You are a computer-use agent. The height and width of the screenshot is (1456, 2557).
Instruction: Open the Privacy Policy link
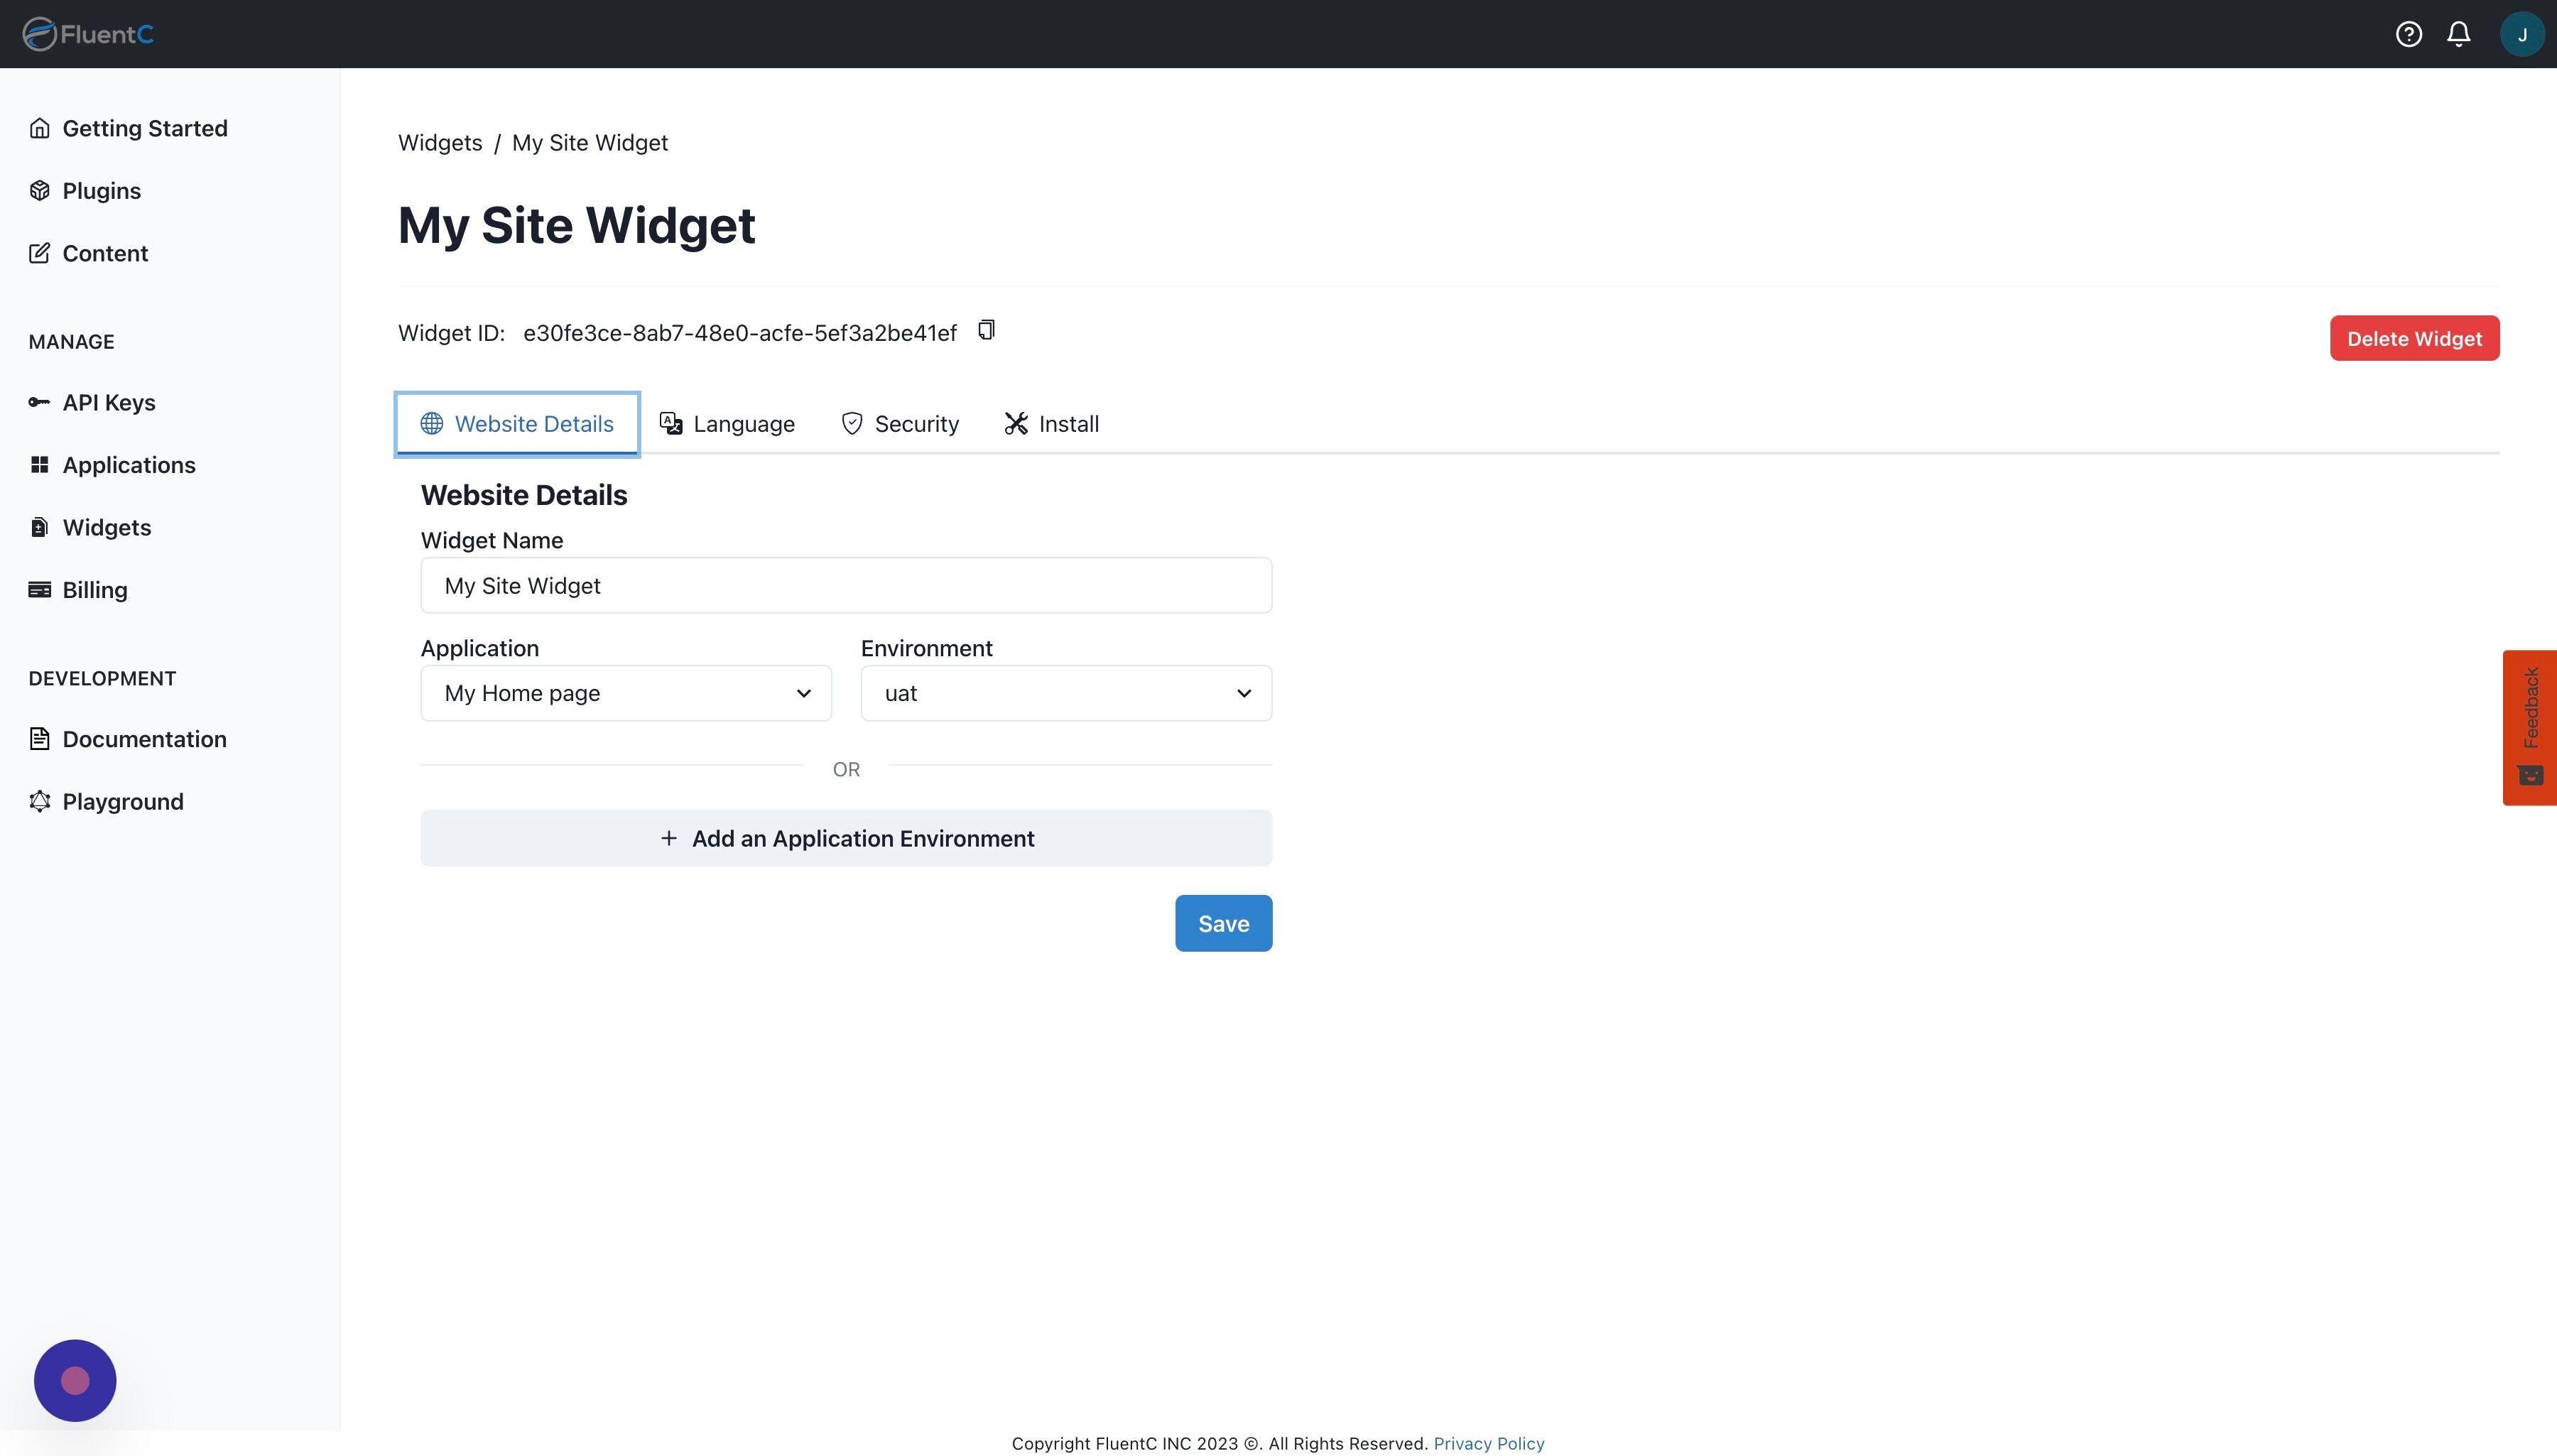coord(1488,1443)
